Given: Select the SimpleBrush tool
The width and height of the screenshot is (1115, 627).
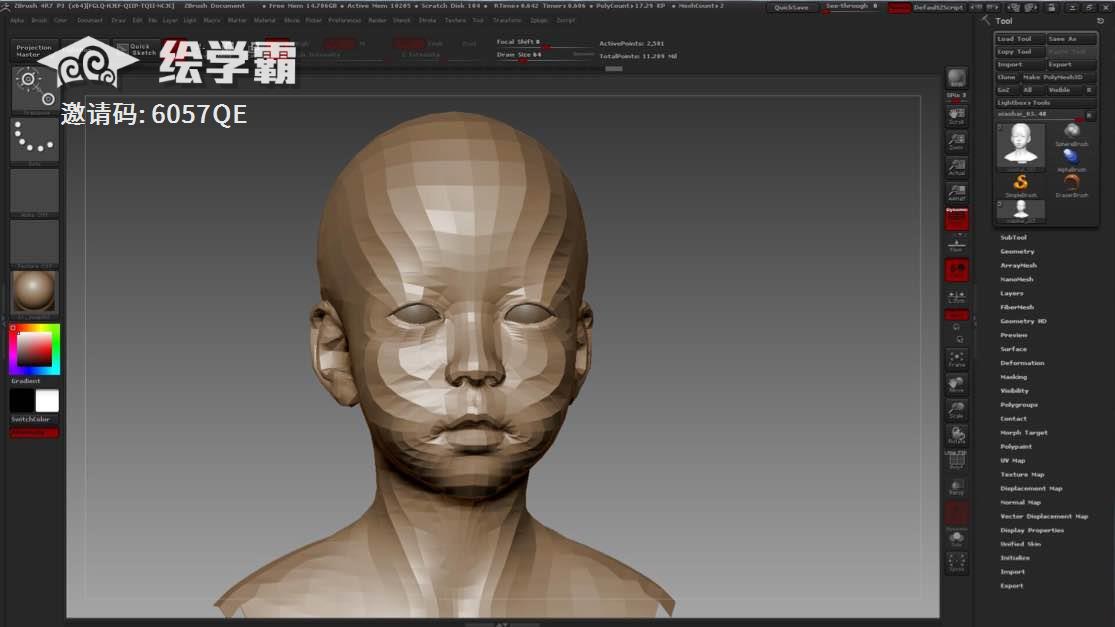Looking at the screenshot, I should (1020, 185).
